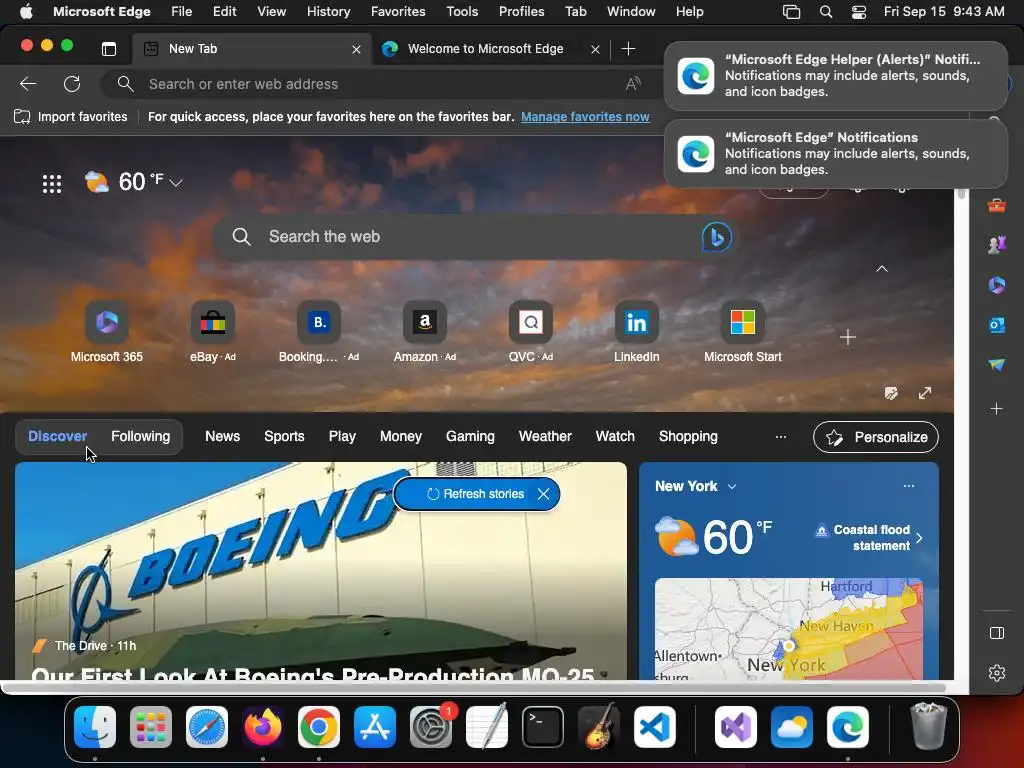
Task: Click the Microsoft Edge Notifications banner
Action: tap(835, 154)
